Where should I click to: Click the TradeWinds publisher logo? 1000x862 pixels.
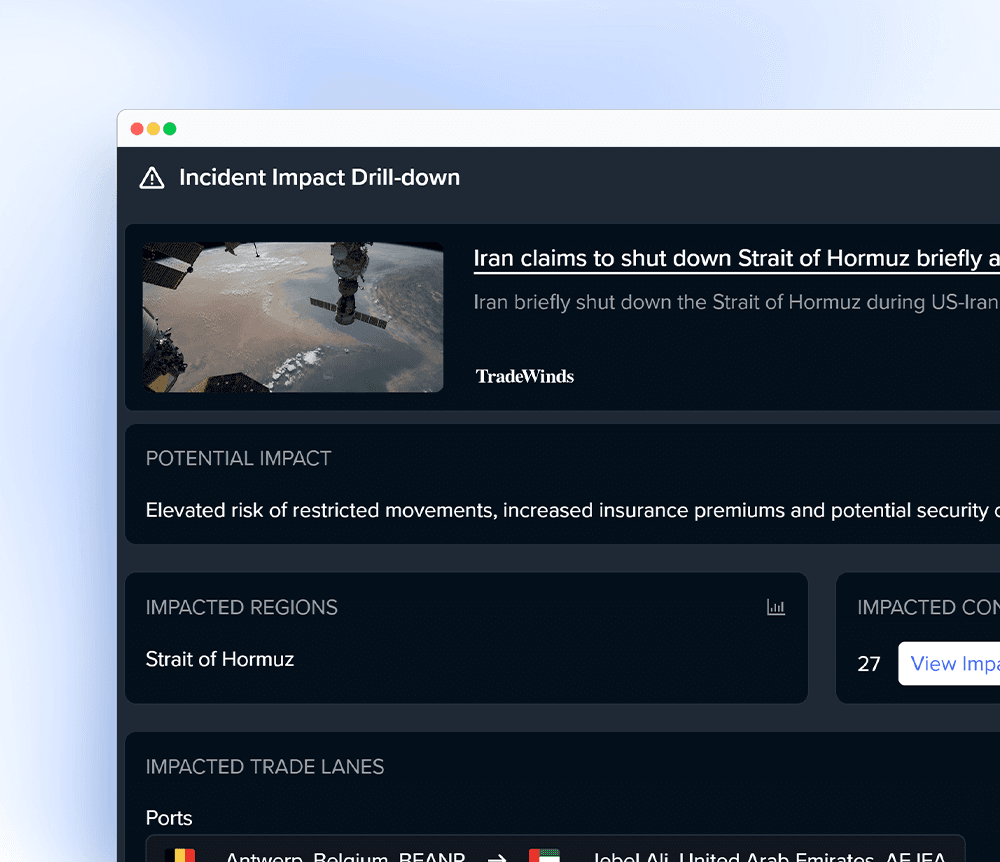pos(524,376)
